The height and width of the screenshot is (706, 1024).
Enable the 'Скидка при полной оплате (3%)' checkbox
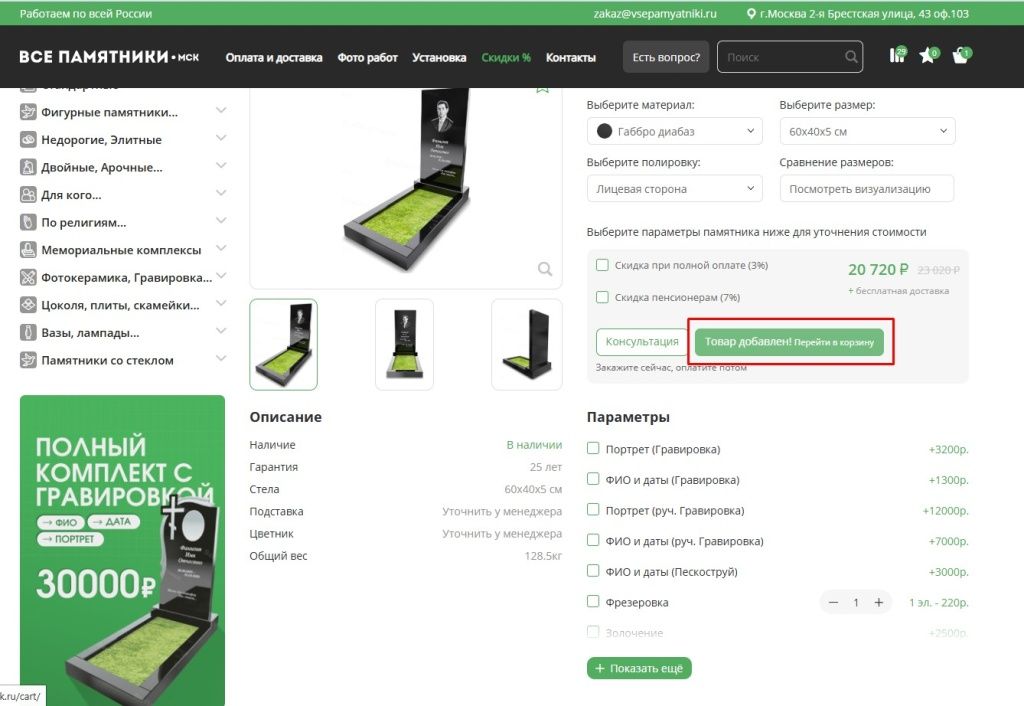click(x=601, y=263)
